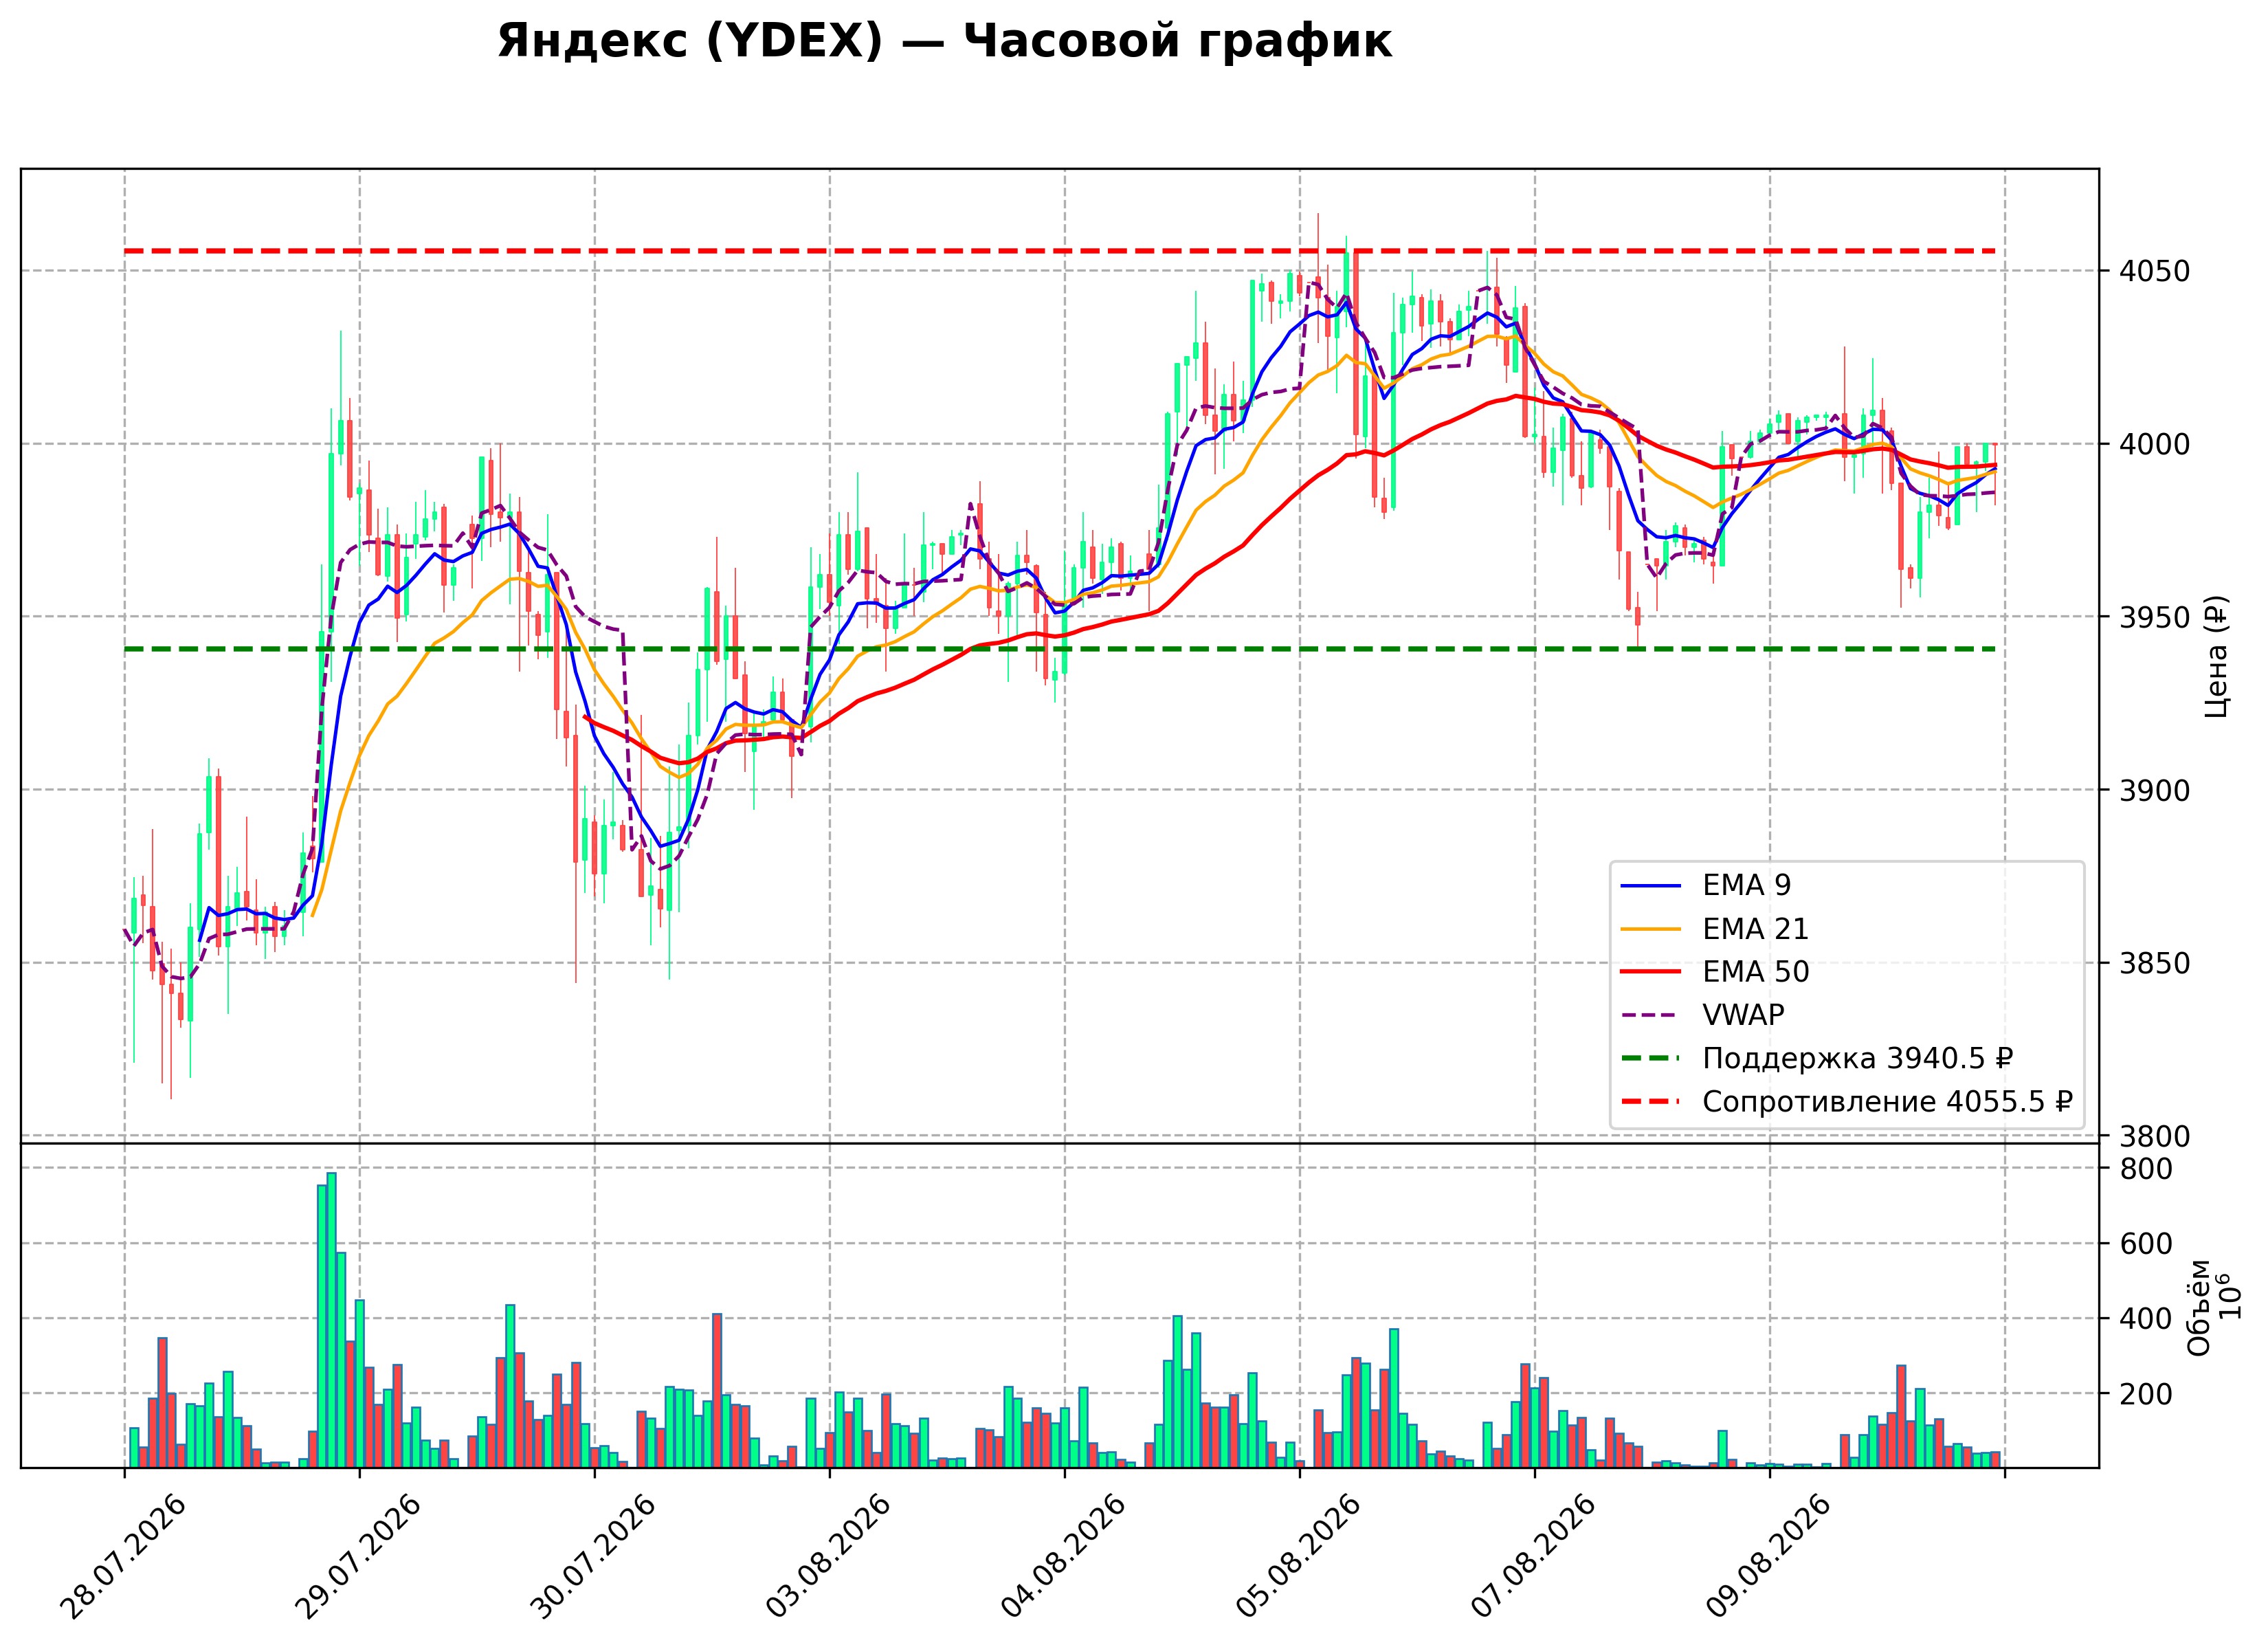Click the 07.08.2026 date label
Screen dimensions: 2268x1645
(1534, 1557)
